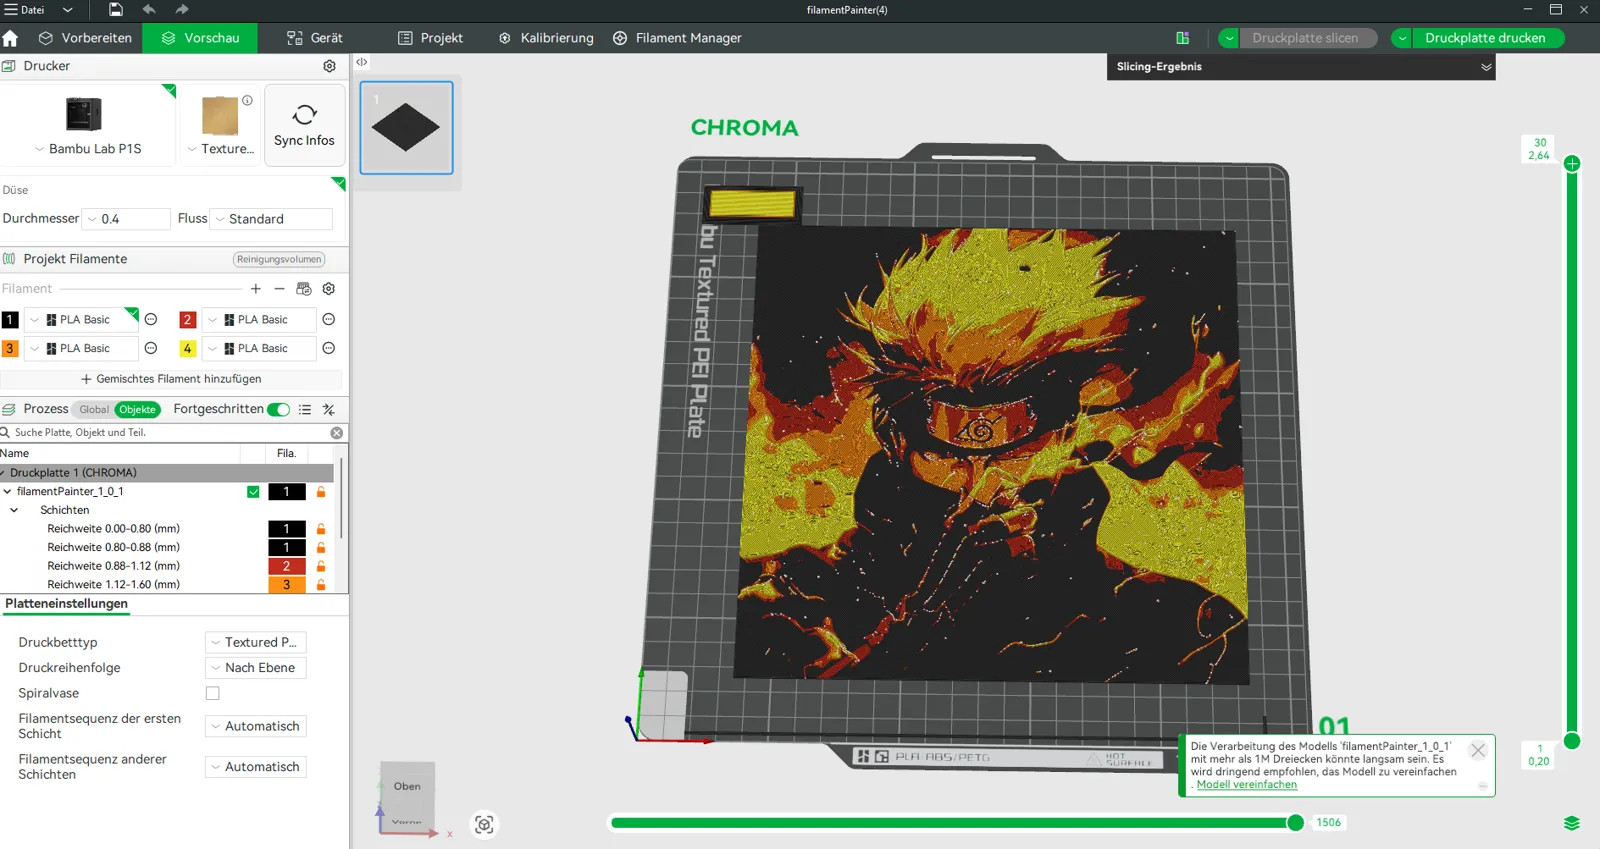Viewport: 1600px width, 849px height.
Task: Unlock the Reichweite 0.88-1.12 layer range
Action: (x=321, y=566)
